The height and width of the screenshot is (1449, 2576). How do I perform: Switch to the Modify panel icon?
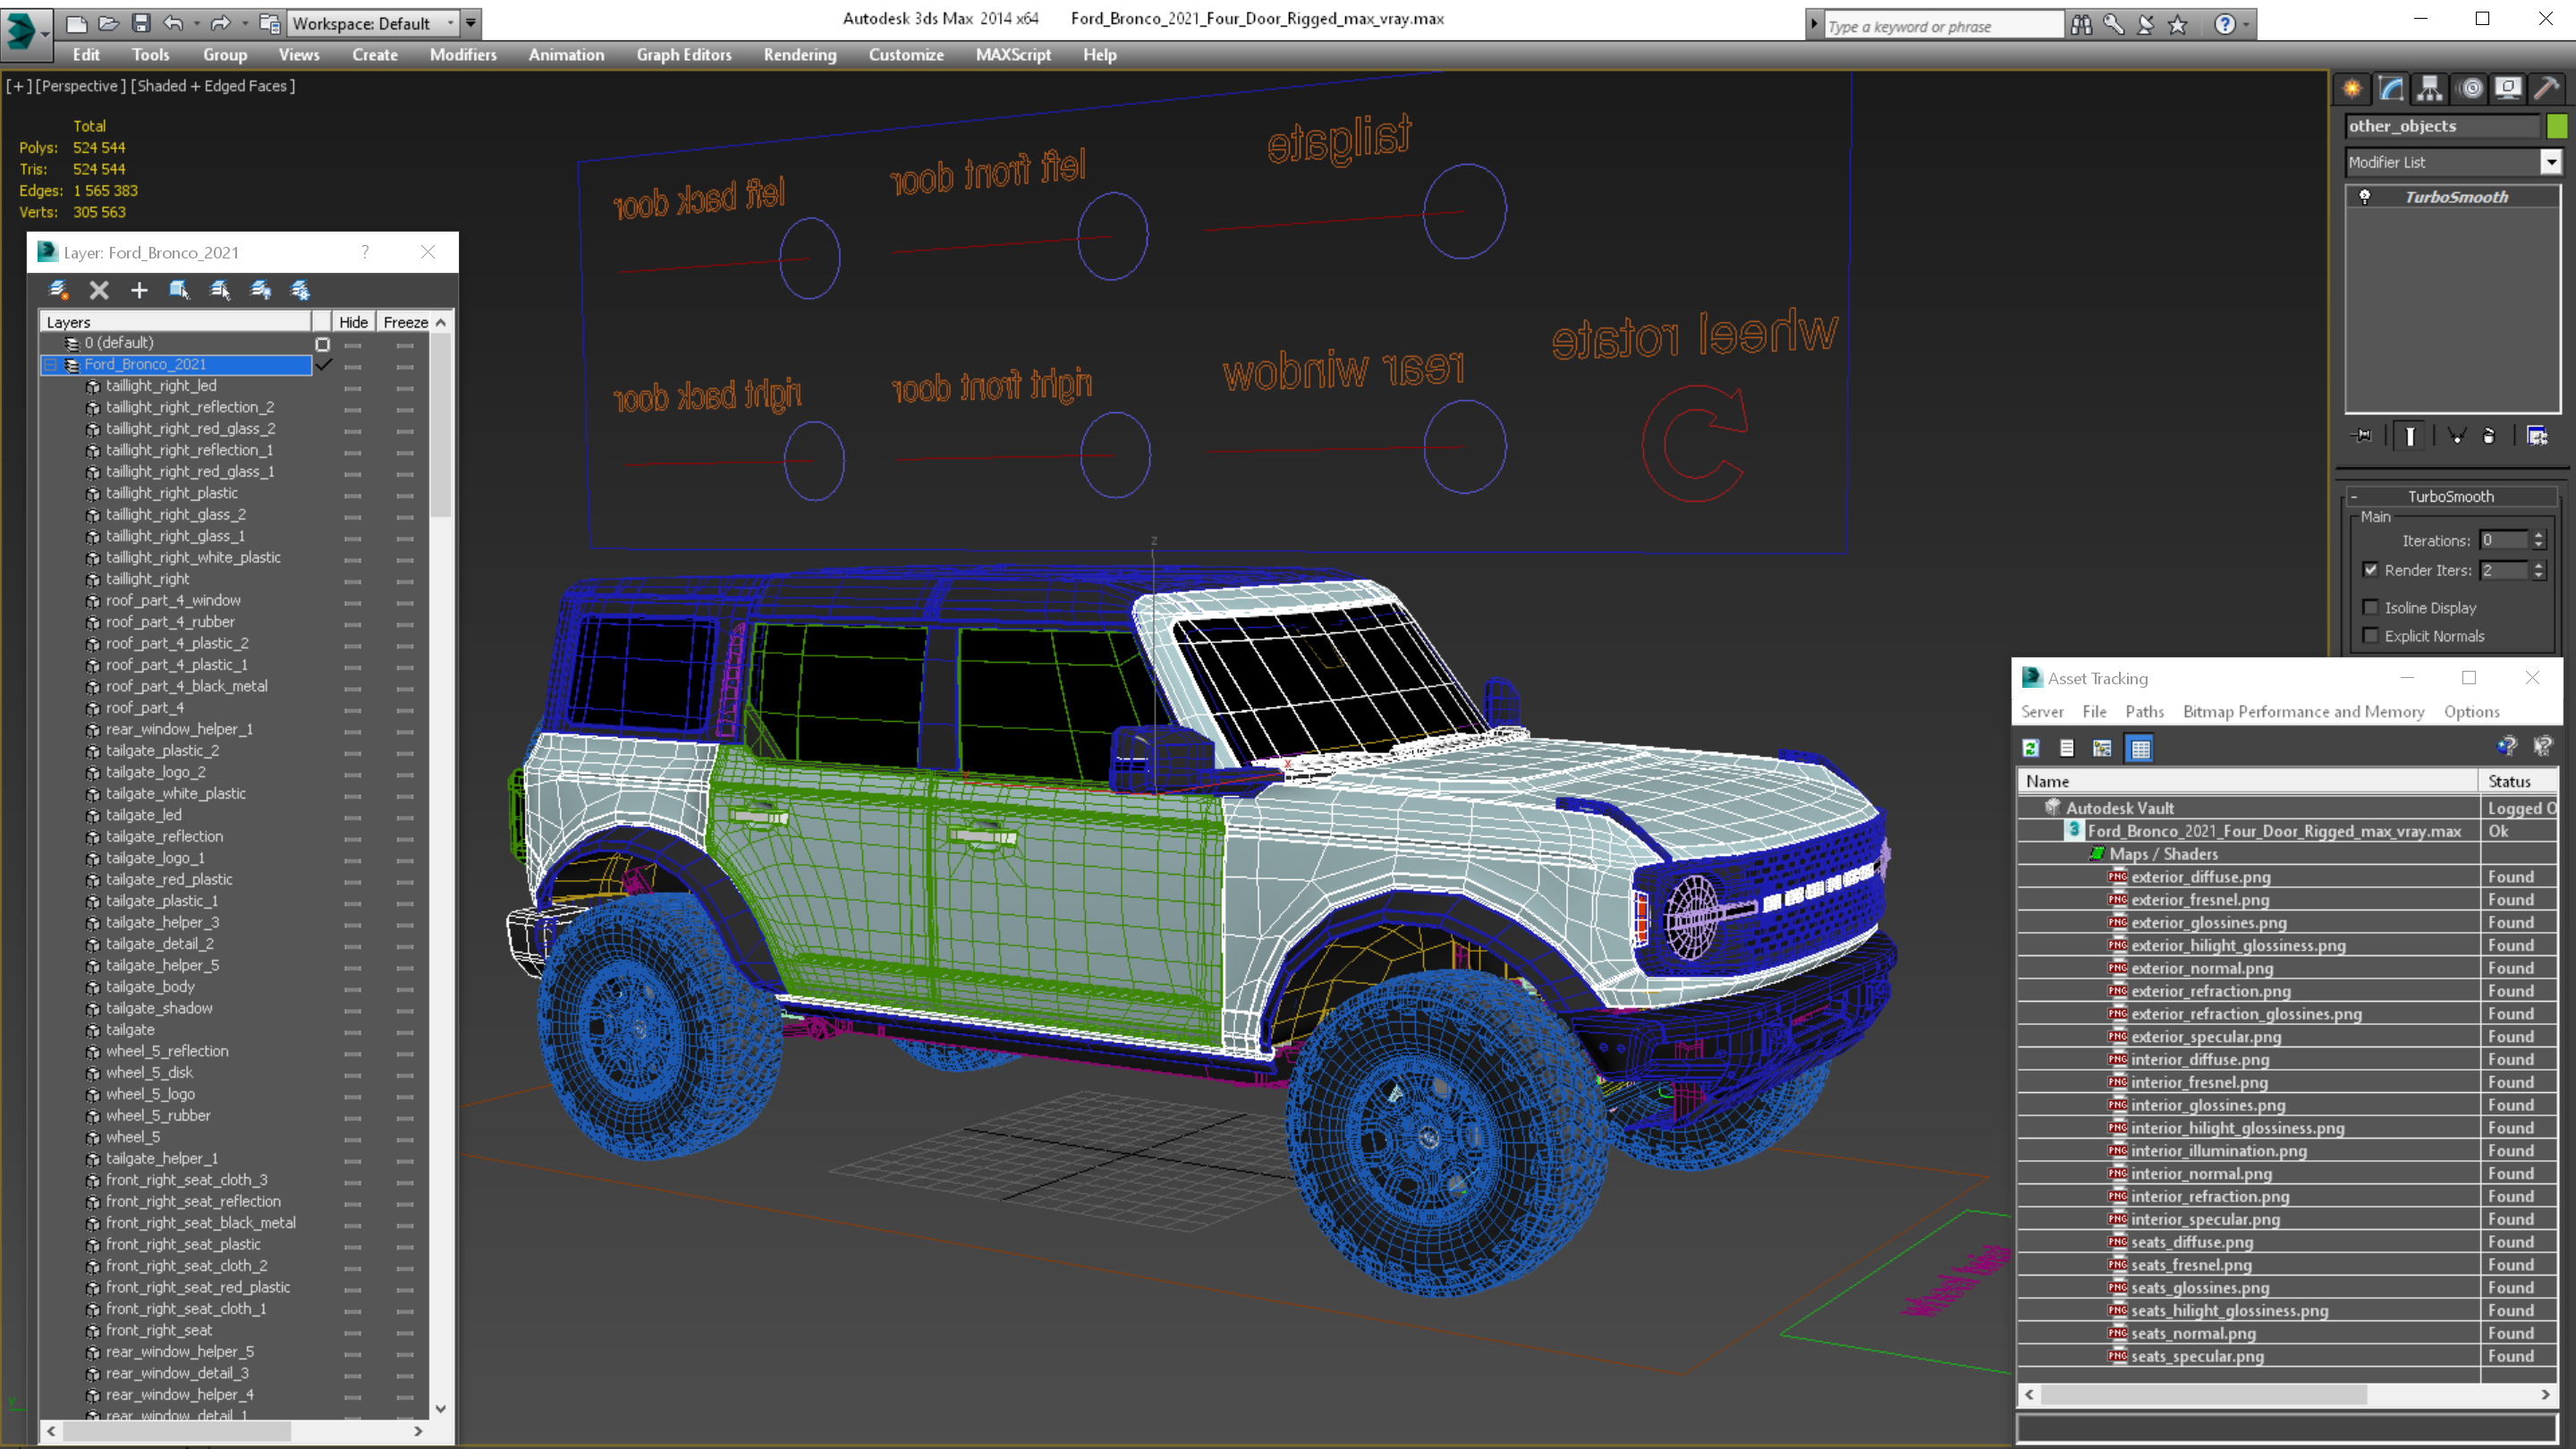[x=2391, y=89]
